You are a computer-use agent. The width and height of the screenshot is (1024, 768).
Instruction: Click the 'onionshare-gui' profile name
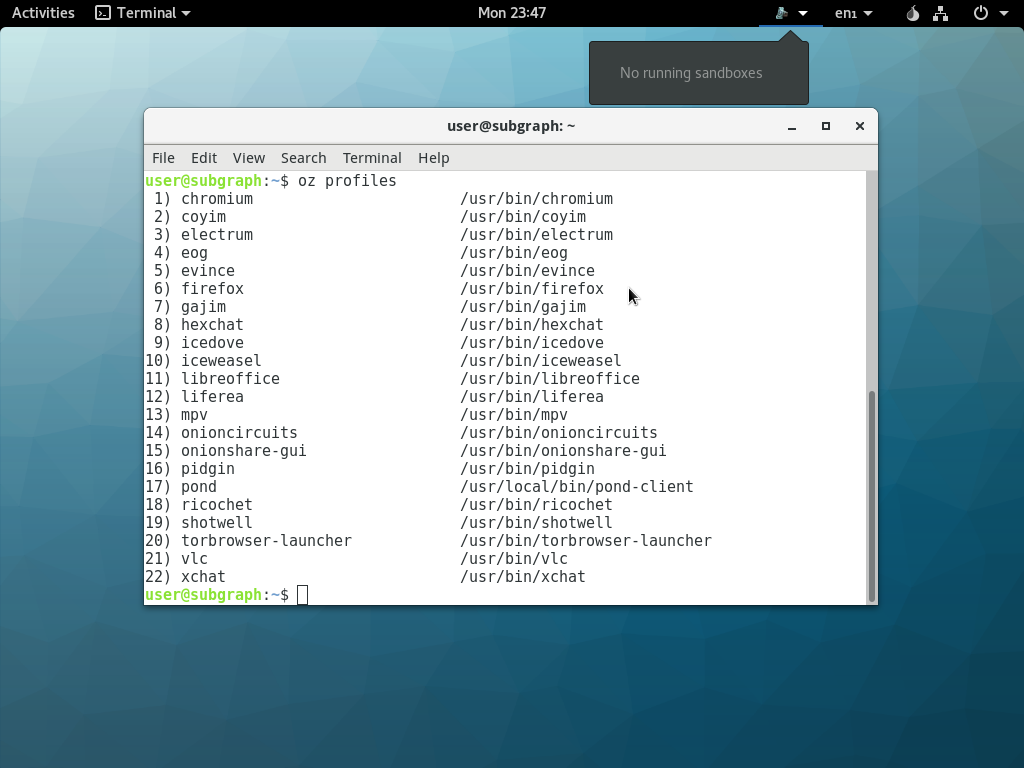pyautogui.click(x=244, y=451)
